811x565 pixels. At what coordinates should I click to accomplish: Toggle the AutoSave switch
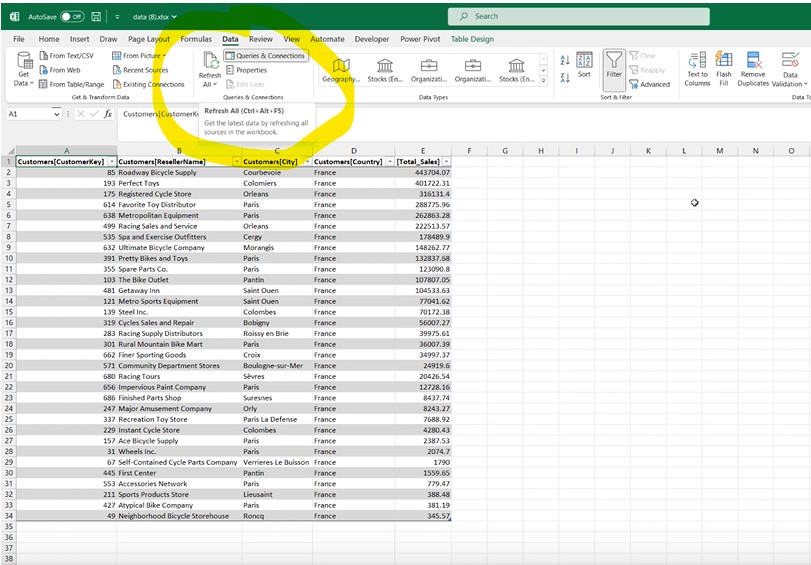[72, 17]
